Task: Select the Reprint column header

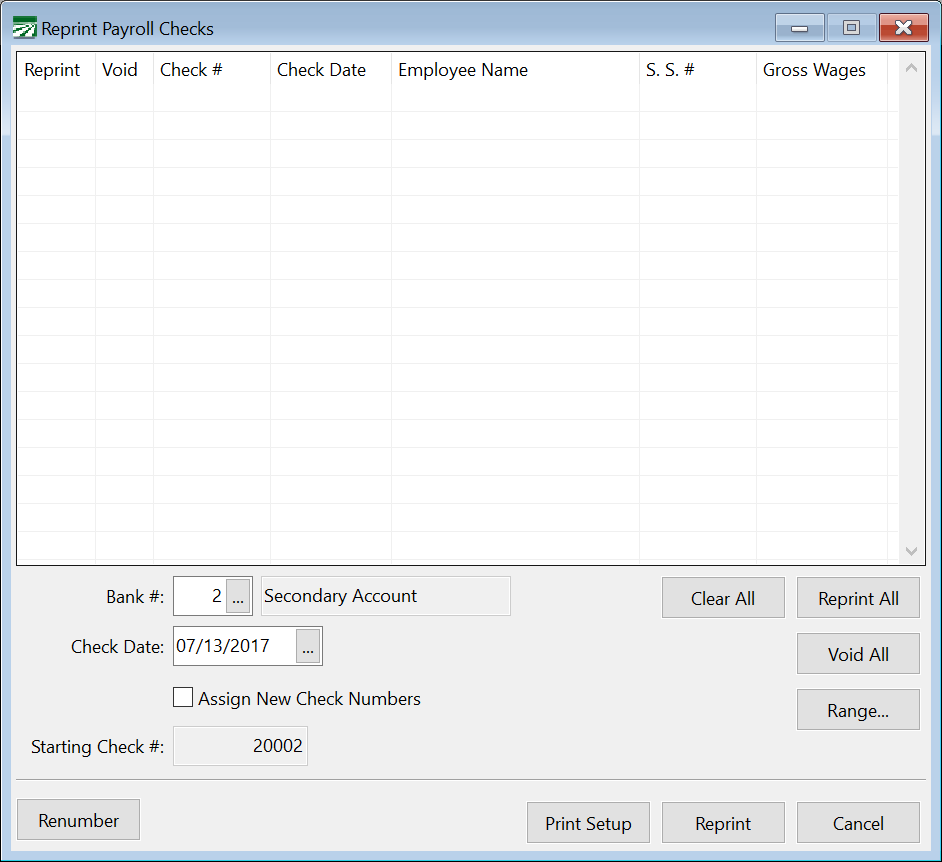Action: (x=53, y=70)
